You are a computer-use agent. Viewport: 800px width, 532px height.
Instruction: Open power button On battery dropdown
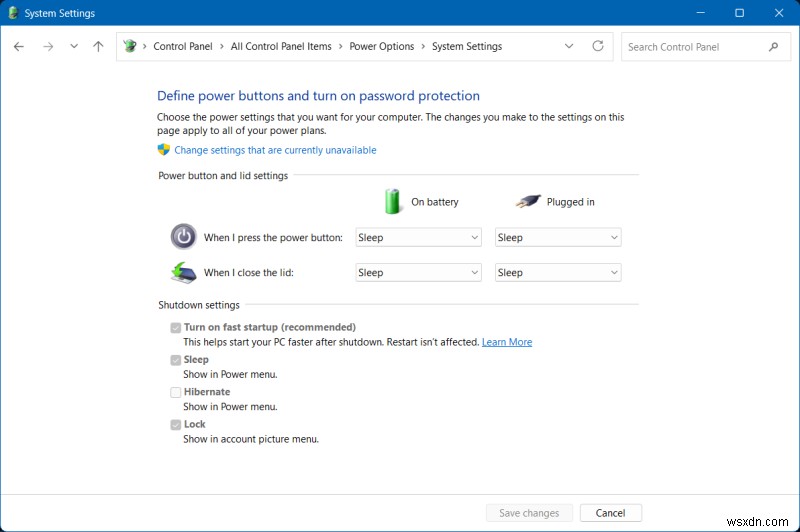[x=418, y=237]
